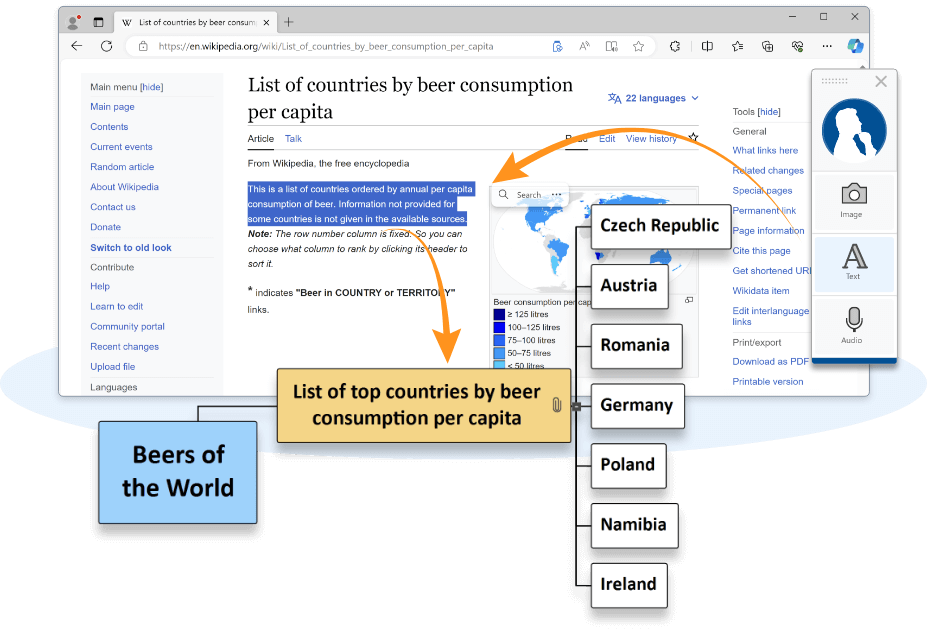Click the map search magnifier icon
Viewport: 927px width, 642px height.
[x=503, y=194]
